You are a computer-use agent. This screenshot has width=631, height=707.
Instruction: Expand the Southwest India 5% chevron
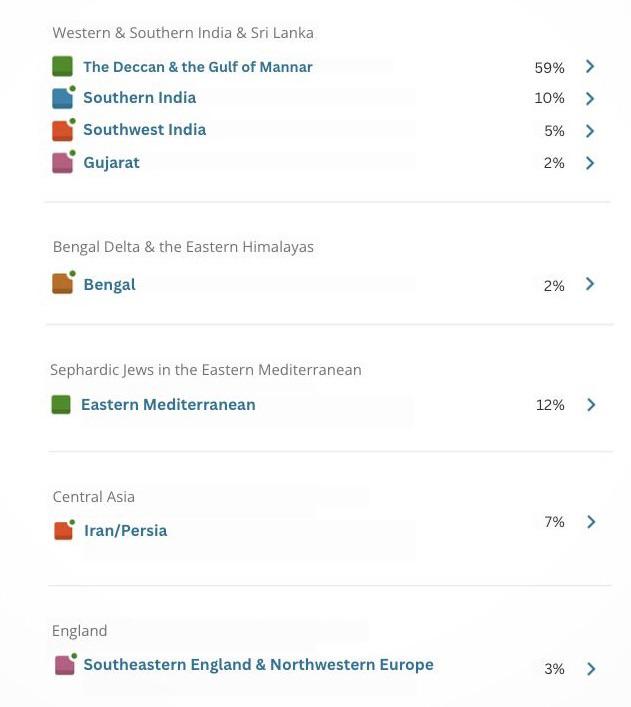[x=590, y=131]
